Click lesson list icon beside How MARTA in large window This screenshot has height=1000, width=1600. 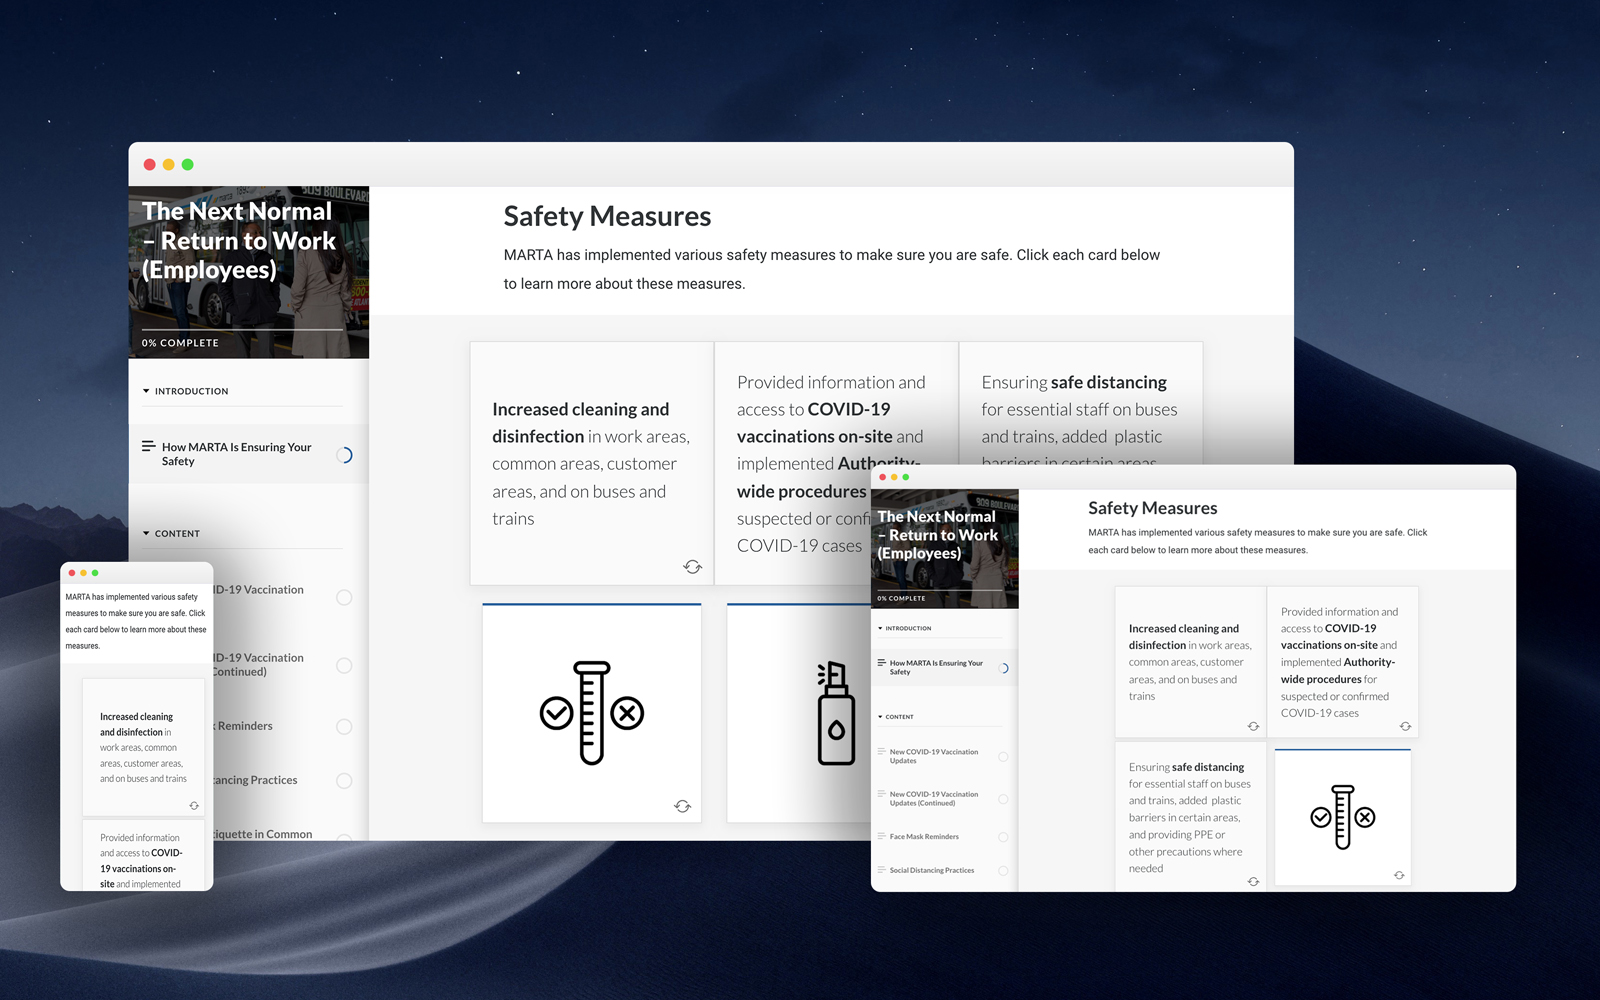pos(148,447)
